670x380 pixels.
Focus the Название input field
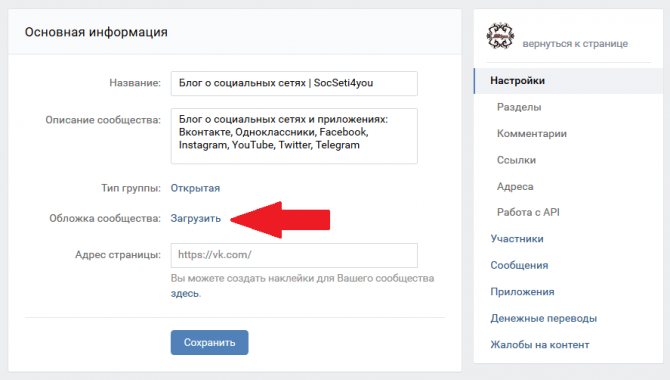294,83
